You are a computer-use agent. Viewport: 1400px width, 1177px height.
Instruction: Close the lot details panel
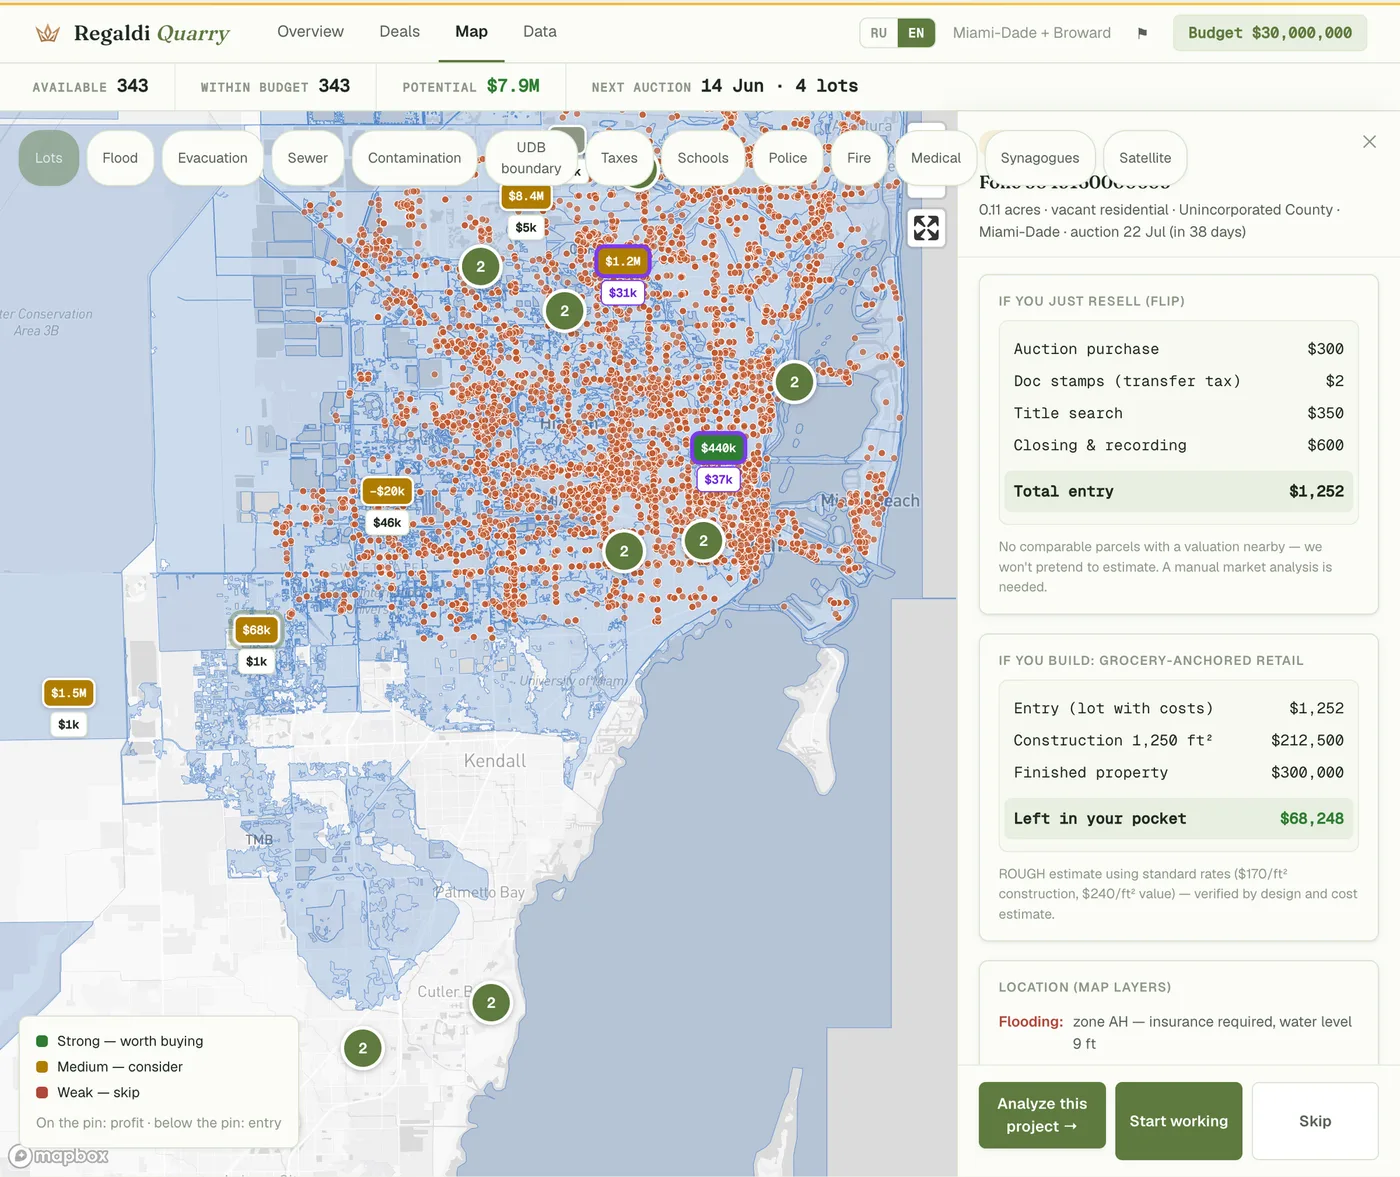[x=1369, y=142]
